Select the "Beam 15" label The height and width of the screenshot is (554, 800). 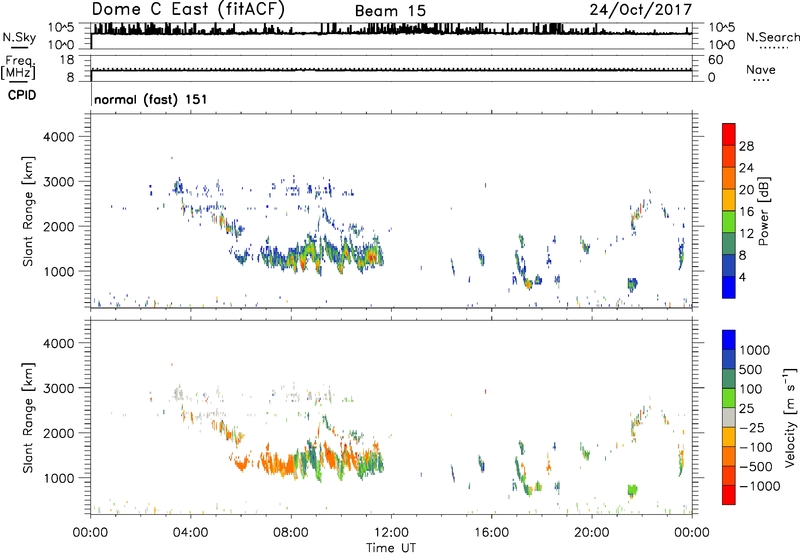tap(390, 11)
